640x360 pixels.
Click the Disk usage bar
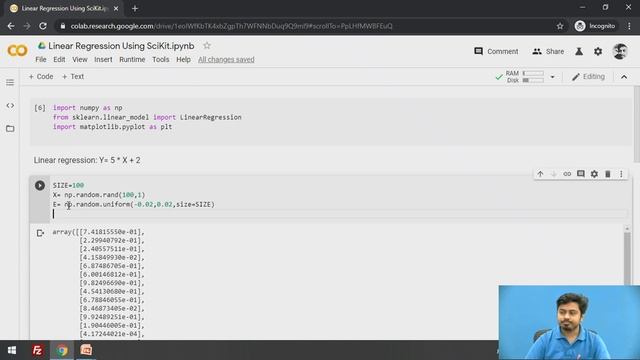point(533,80)
